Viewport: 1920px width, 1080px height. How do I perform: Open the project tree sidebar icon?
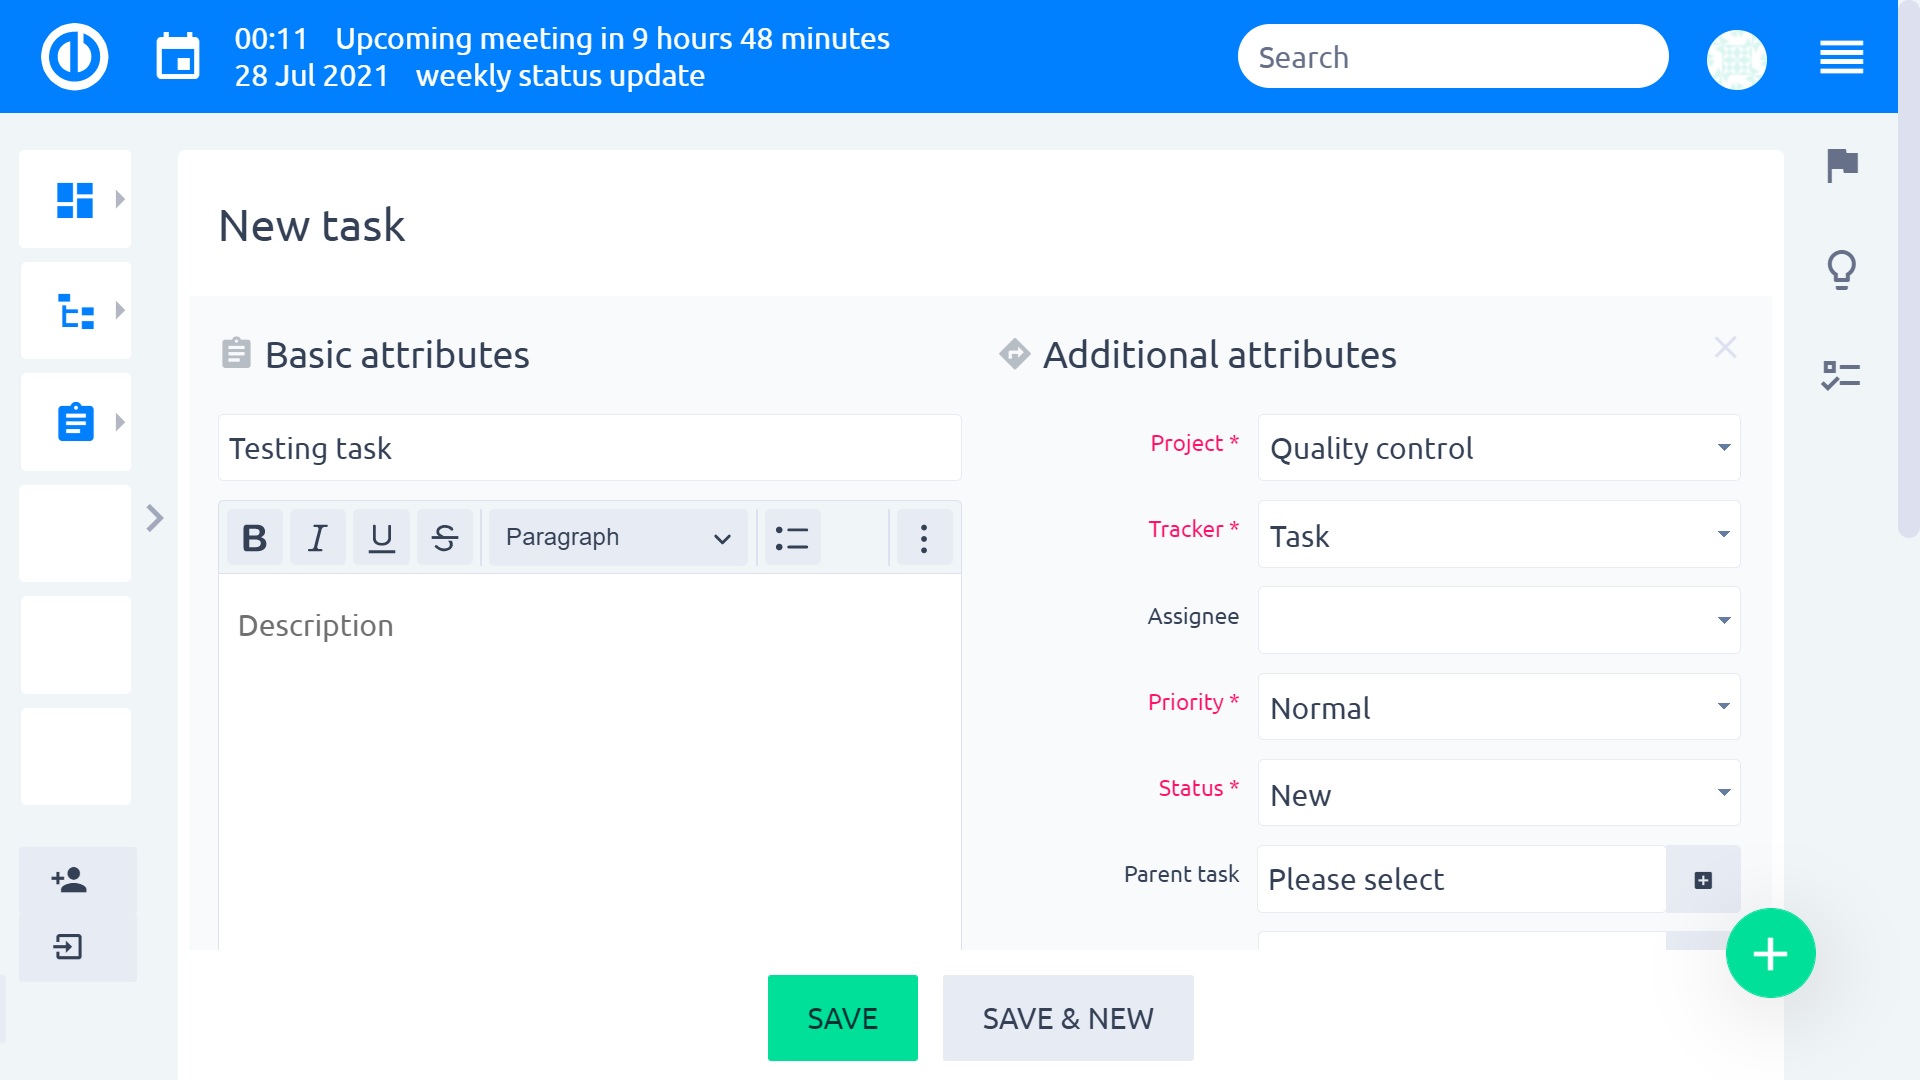click(x=75, y=311)
